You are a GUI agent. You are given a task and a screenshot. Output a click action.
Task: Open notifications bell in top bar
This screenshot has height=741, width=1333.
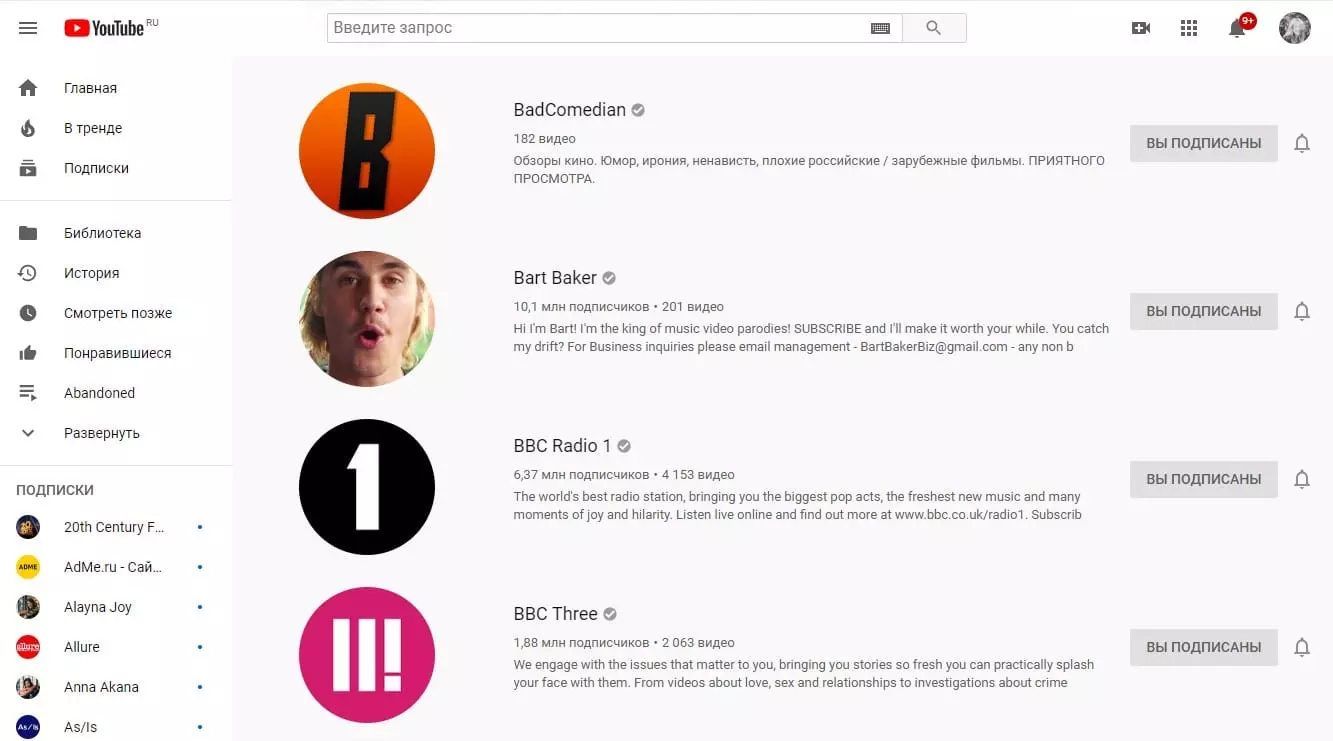(x=1237, y=28)
